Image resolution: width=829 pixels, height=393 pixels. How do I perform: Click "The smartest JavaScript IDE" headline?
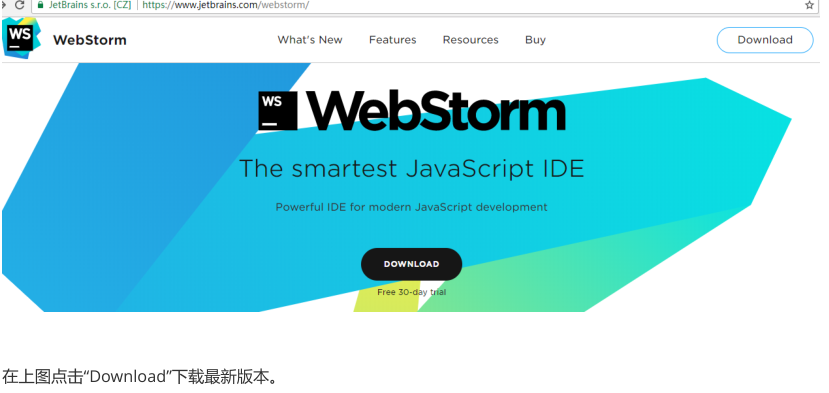coord(411,169)
